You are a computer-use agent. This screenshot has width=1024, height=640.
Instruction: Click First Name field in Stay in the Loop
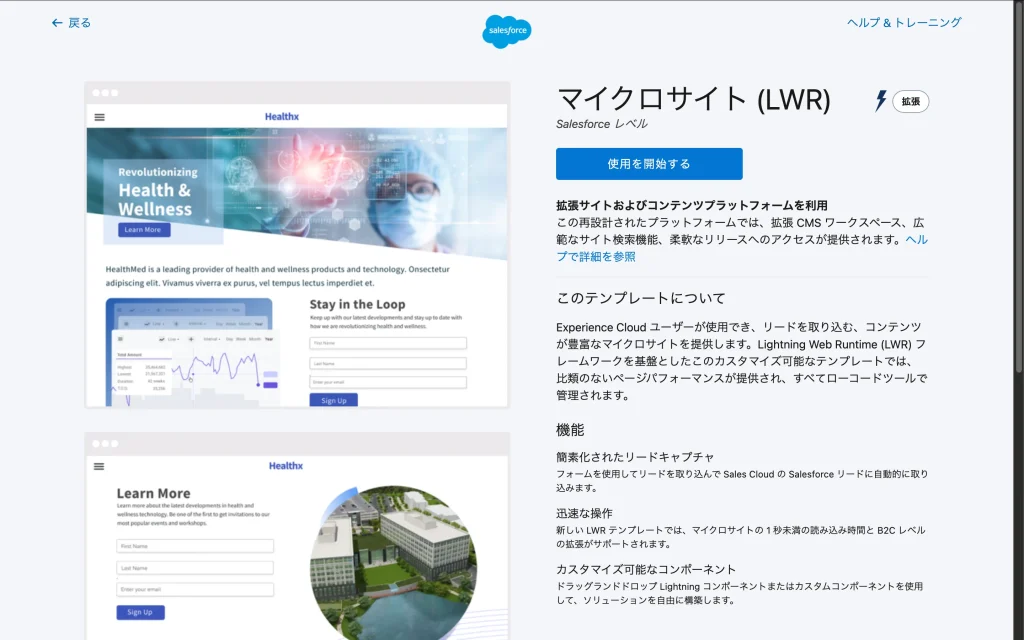388,343
